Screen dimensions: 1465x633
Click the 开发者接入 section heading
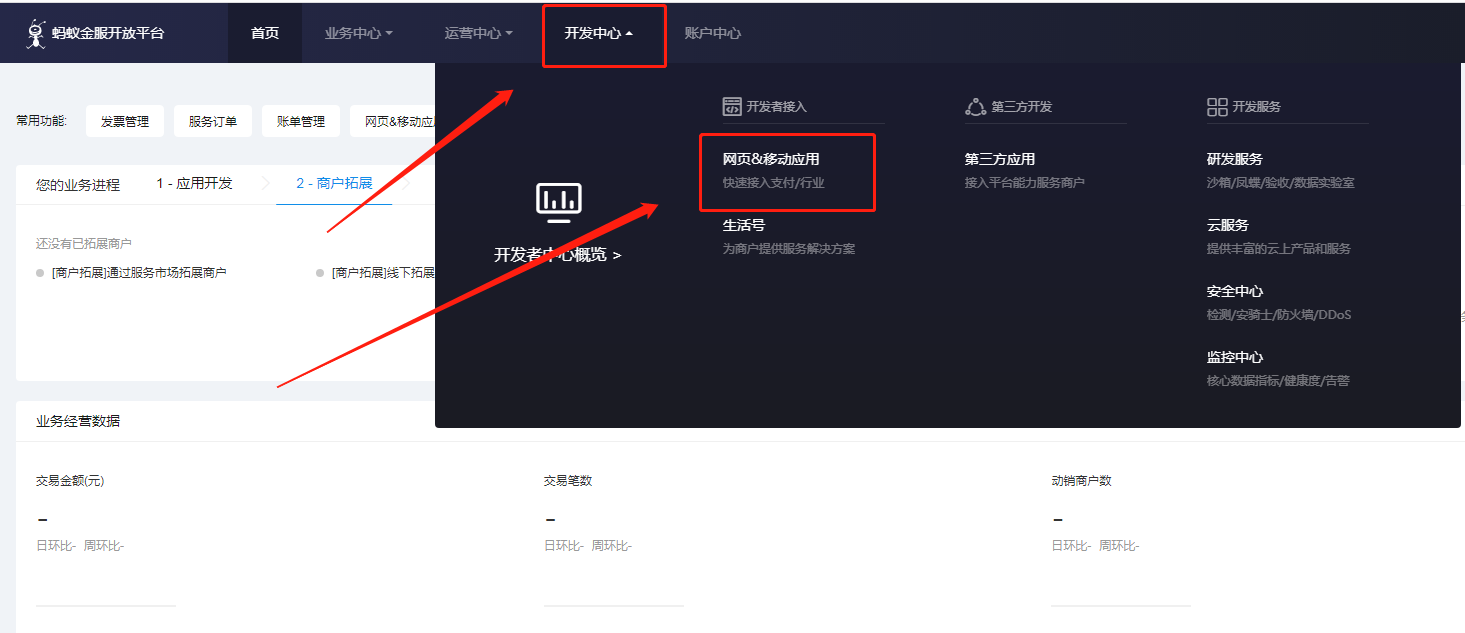click(x=776, y=106)
